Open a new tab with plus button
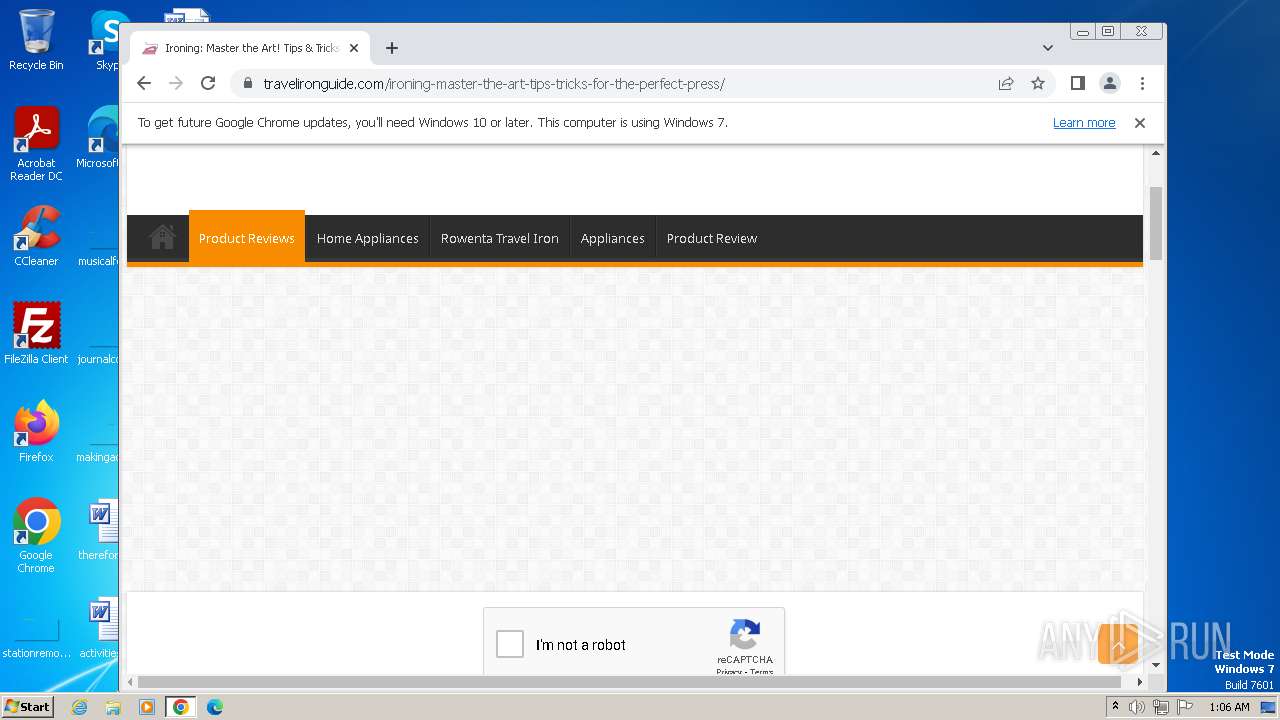1280x720 pixels. click(392, 48)
